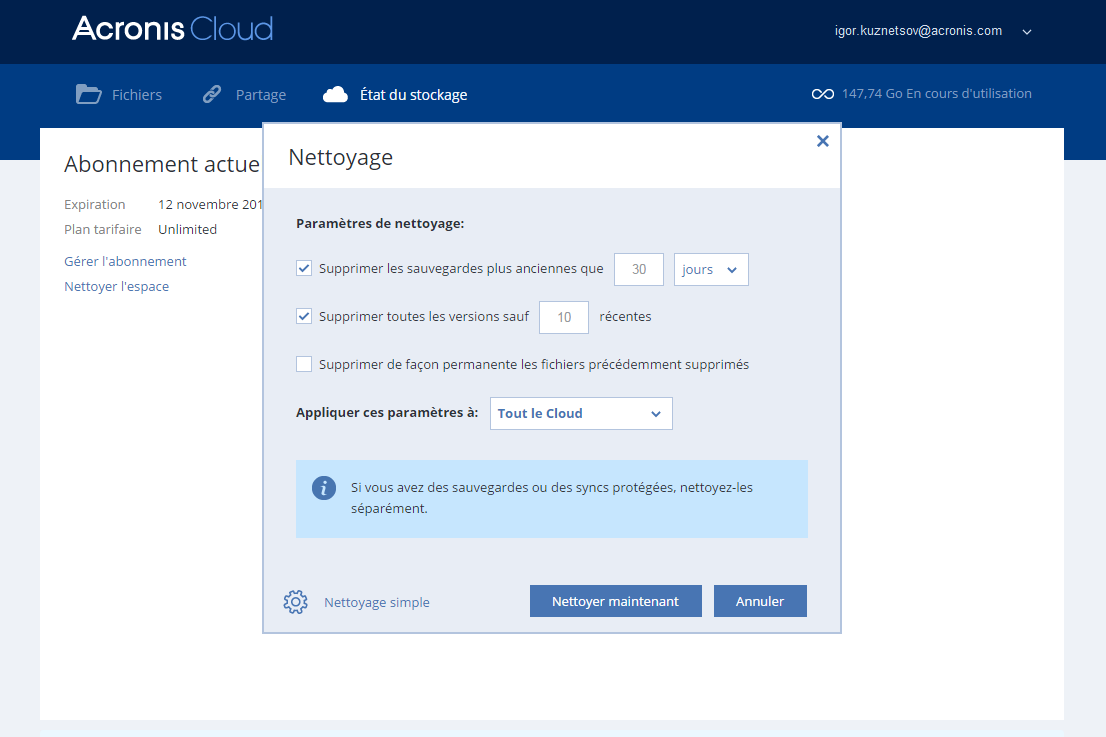Click the Gérer l'abonnement link

125,261
